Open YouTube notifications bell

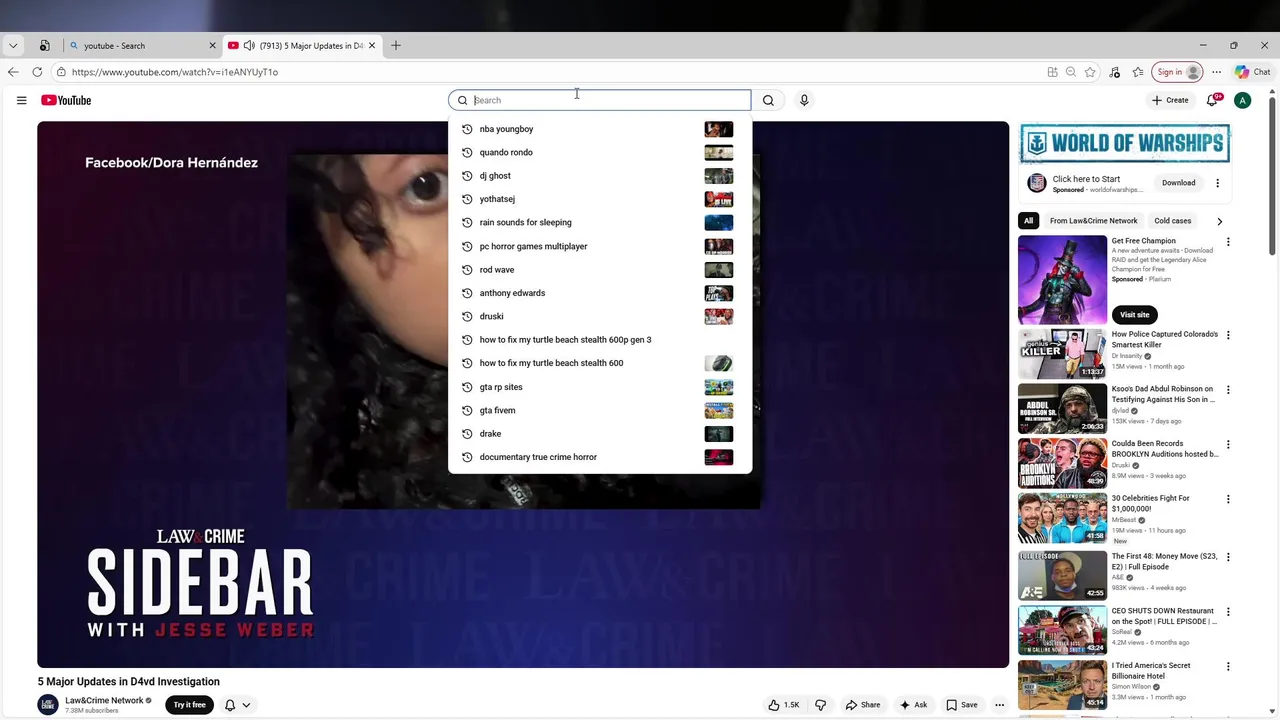1213,100
